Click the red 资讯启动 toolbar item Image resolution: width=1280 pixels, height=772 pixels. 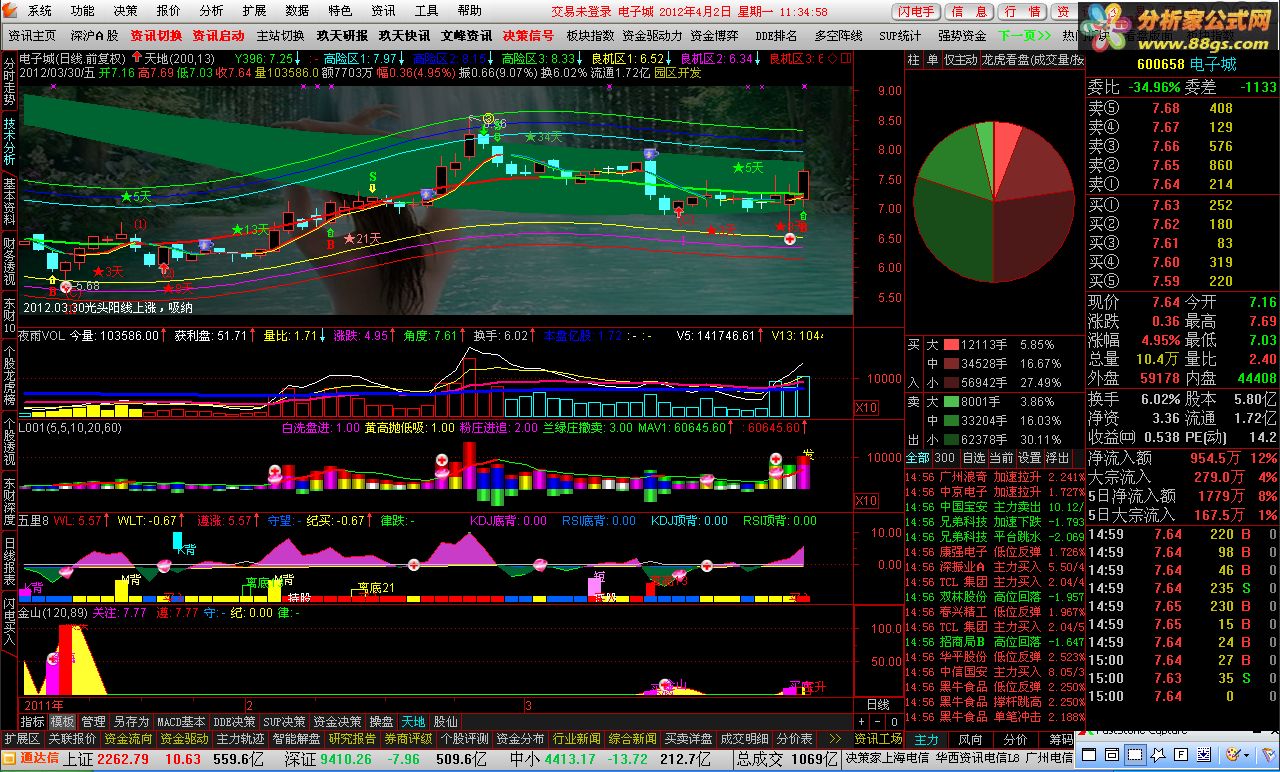click(218, 35)
